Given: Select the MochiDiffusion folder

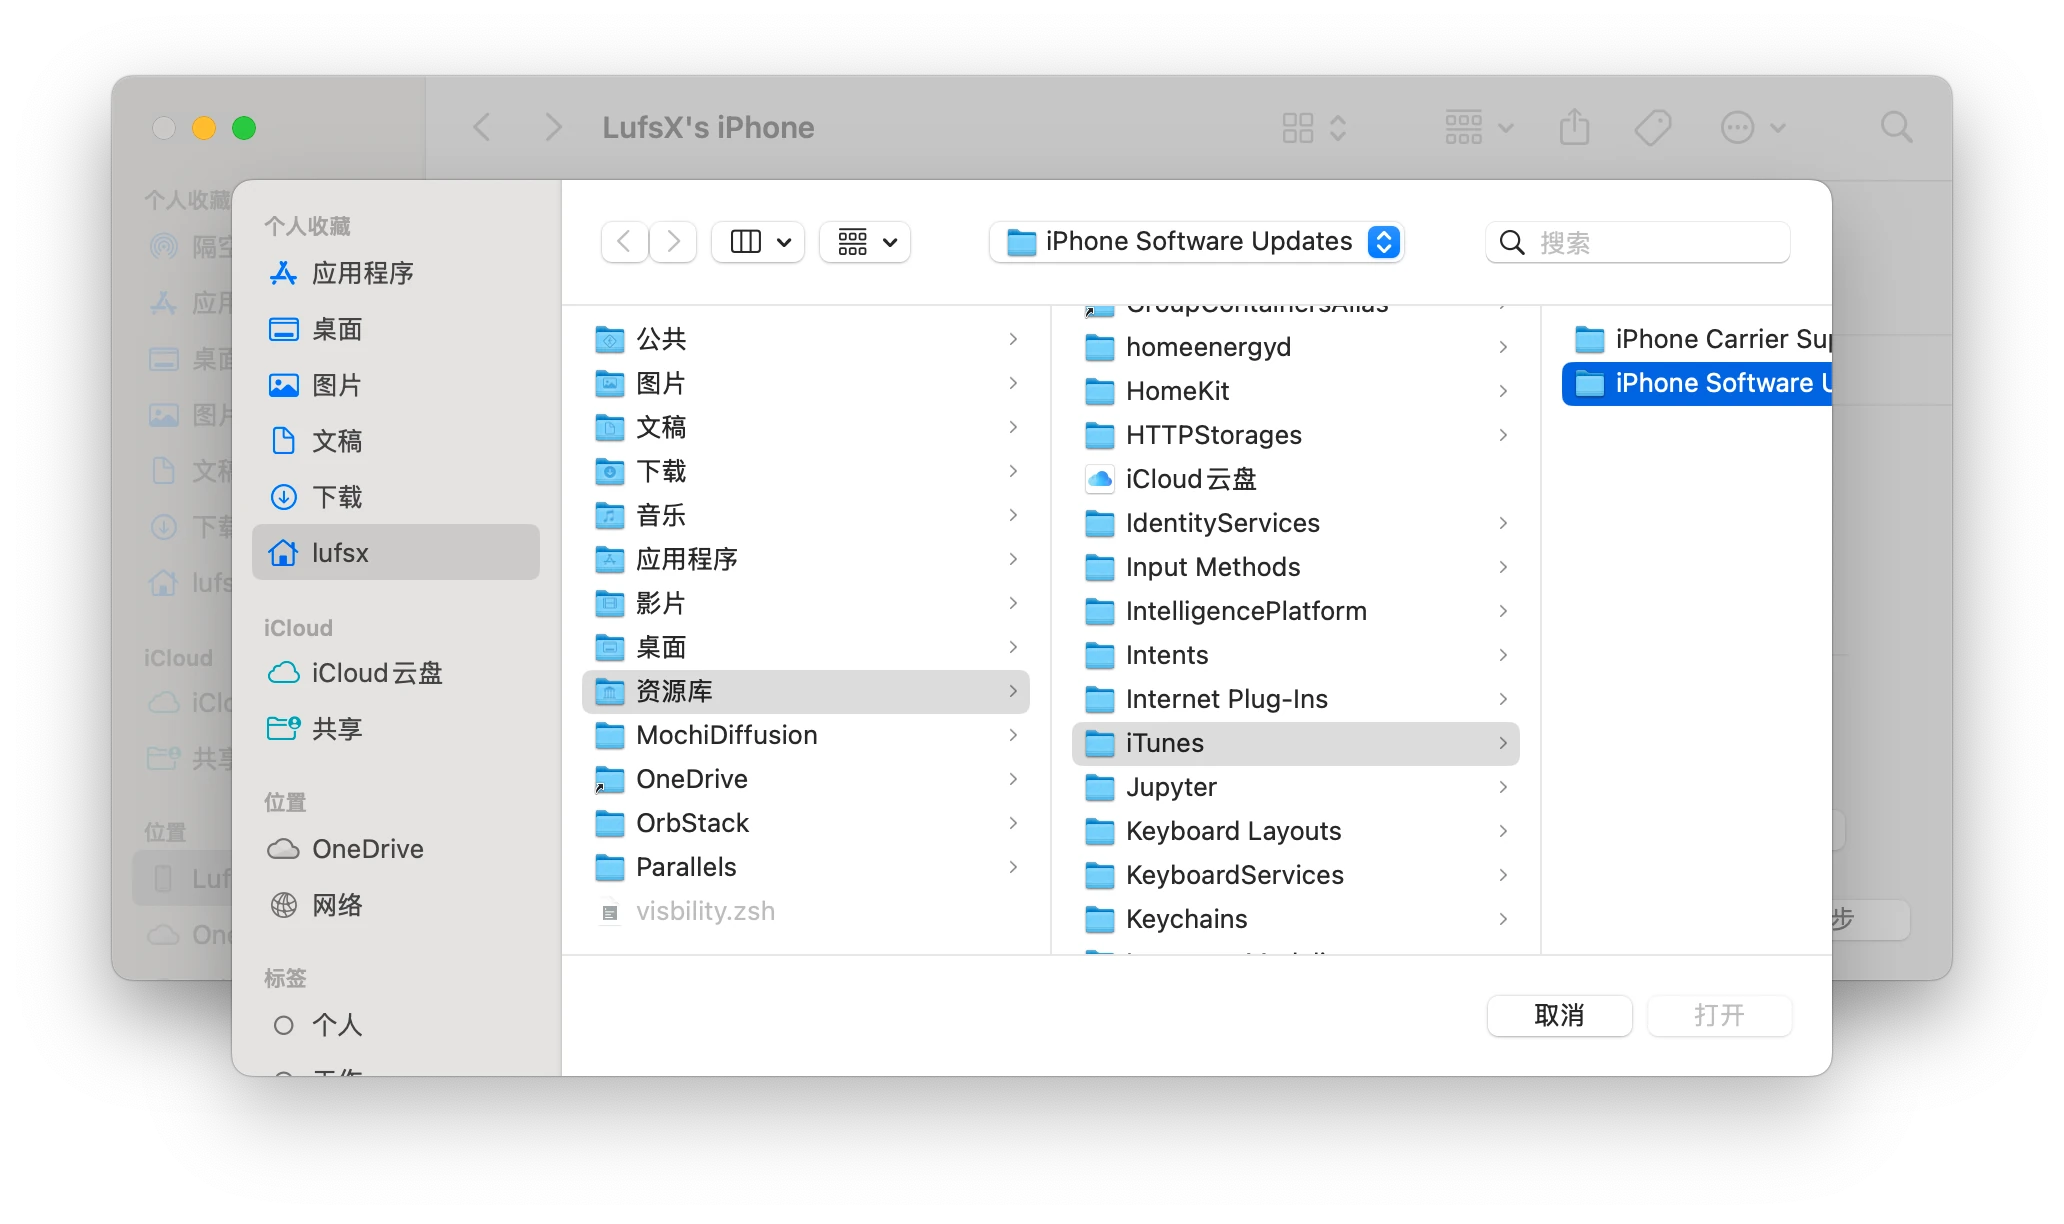Looking at the screenshot, I should click(x=726, y=735).
